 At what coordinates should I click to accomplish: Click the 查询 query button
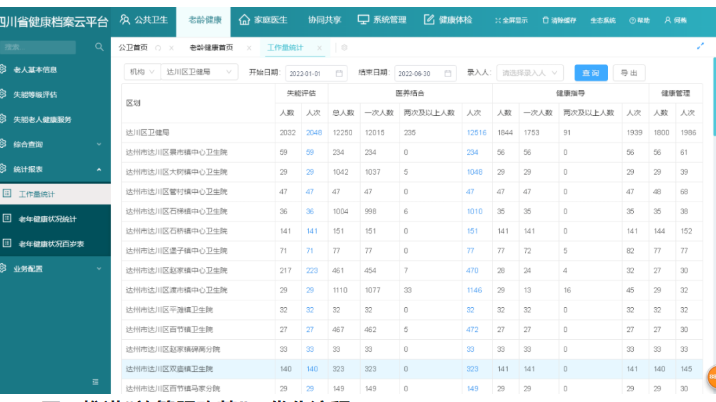pyautogui.click(x=591, y=73)
